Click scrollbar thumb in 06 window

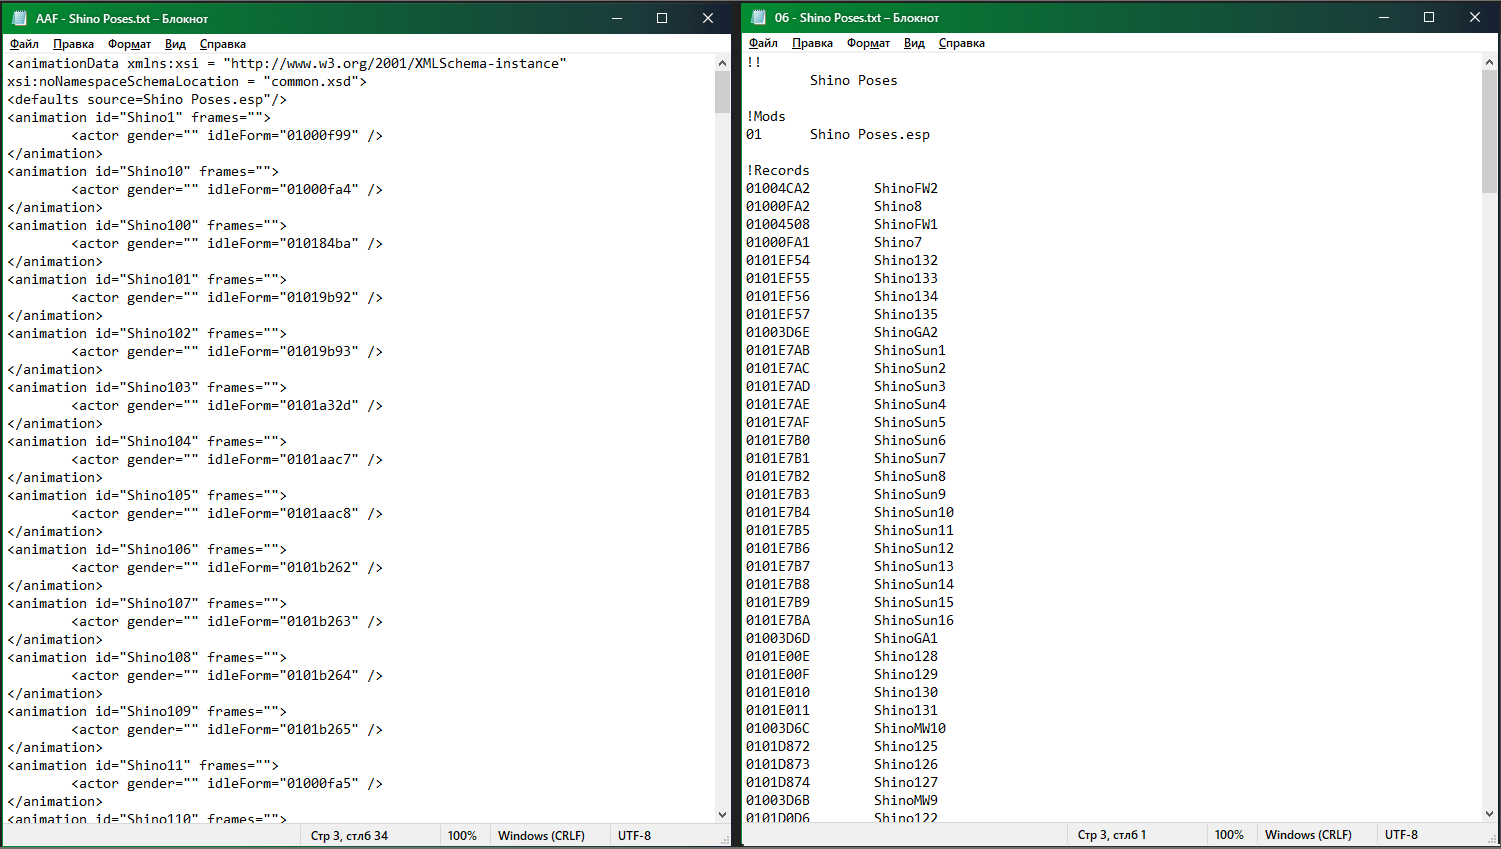click(1490, 131)
